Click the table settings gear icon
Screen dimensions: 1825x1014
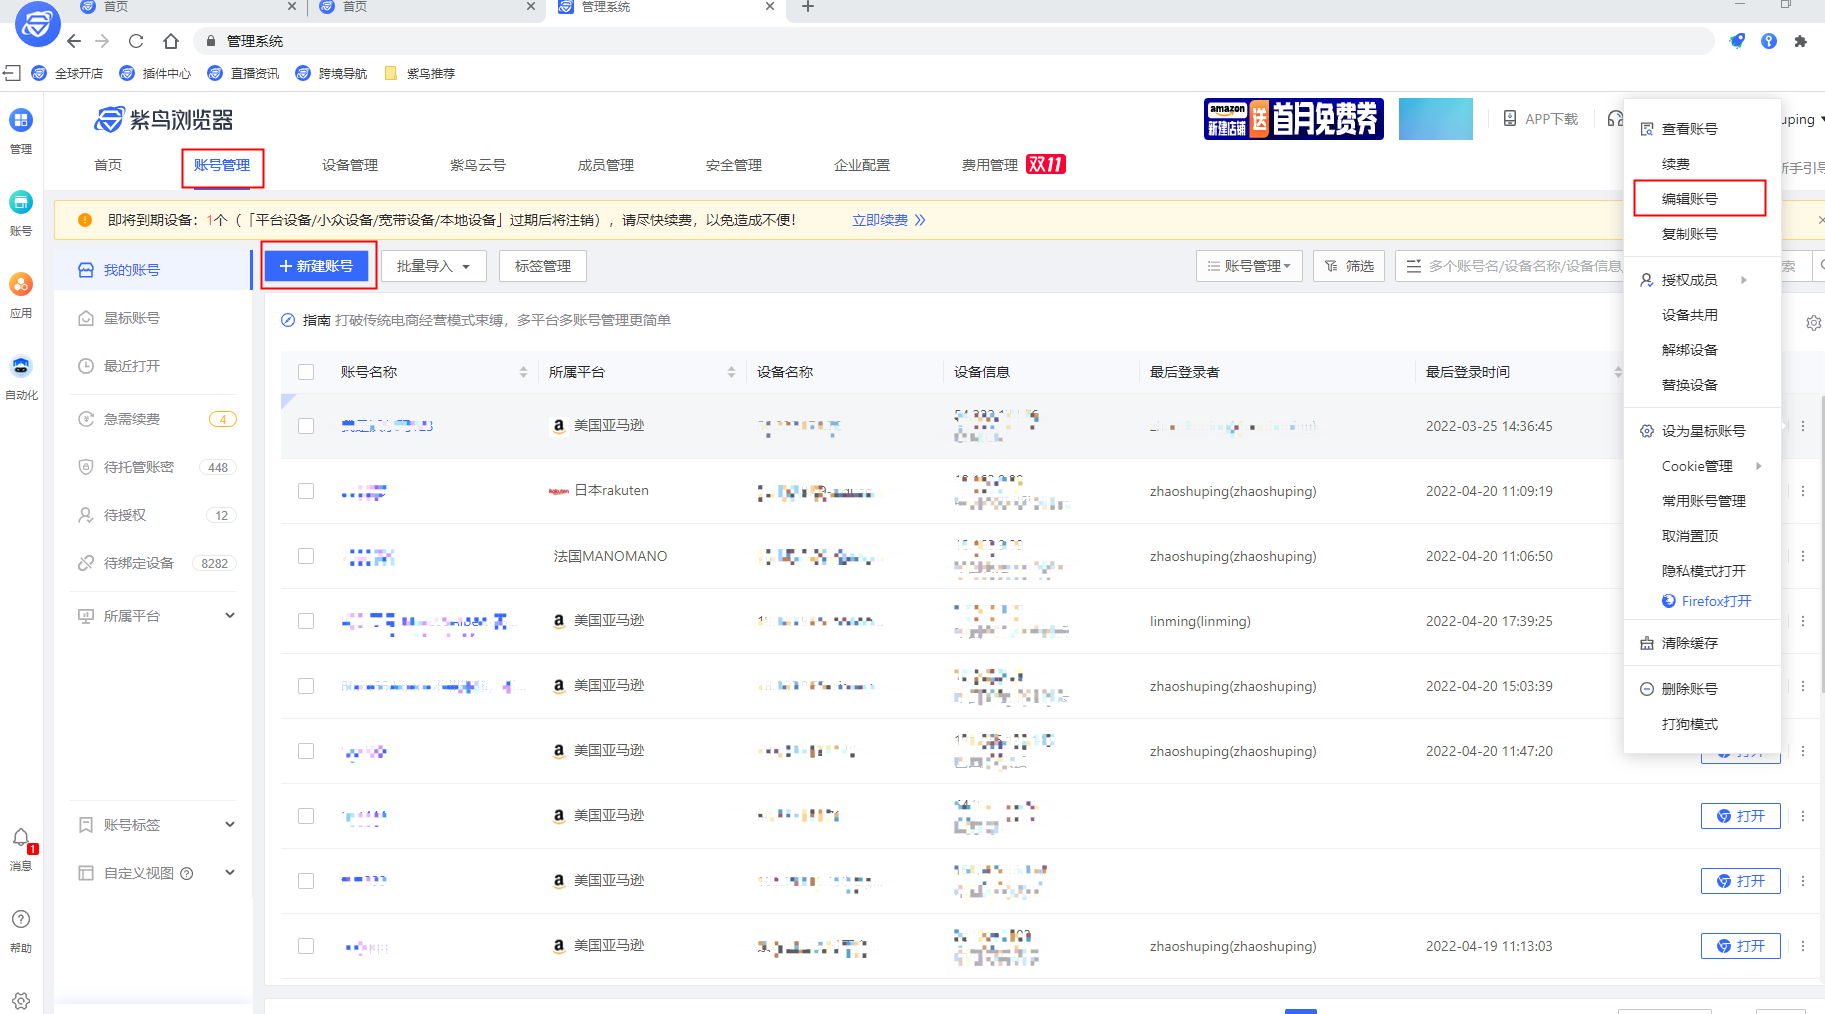(x=1814, y=322)
